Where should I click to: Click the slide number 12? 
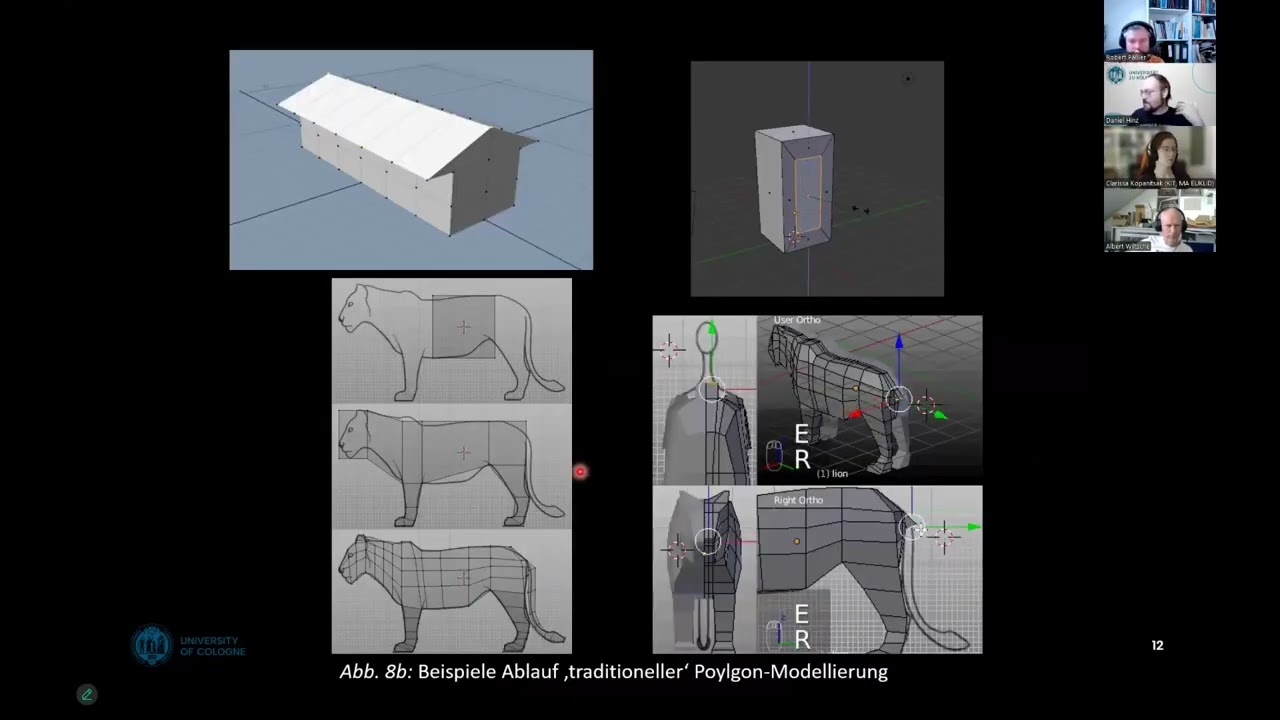coord(1157,646)
